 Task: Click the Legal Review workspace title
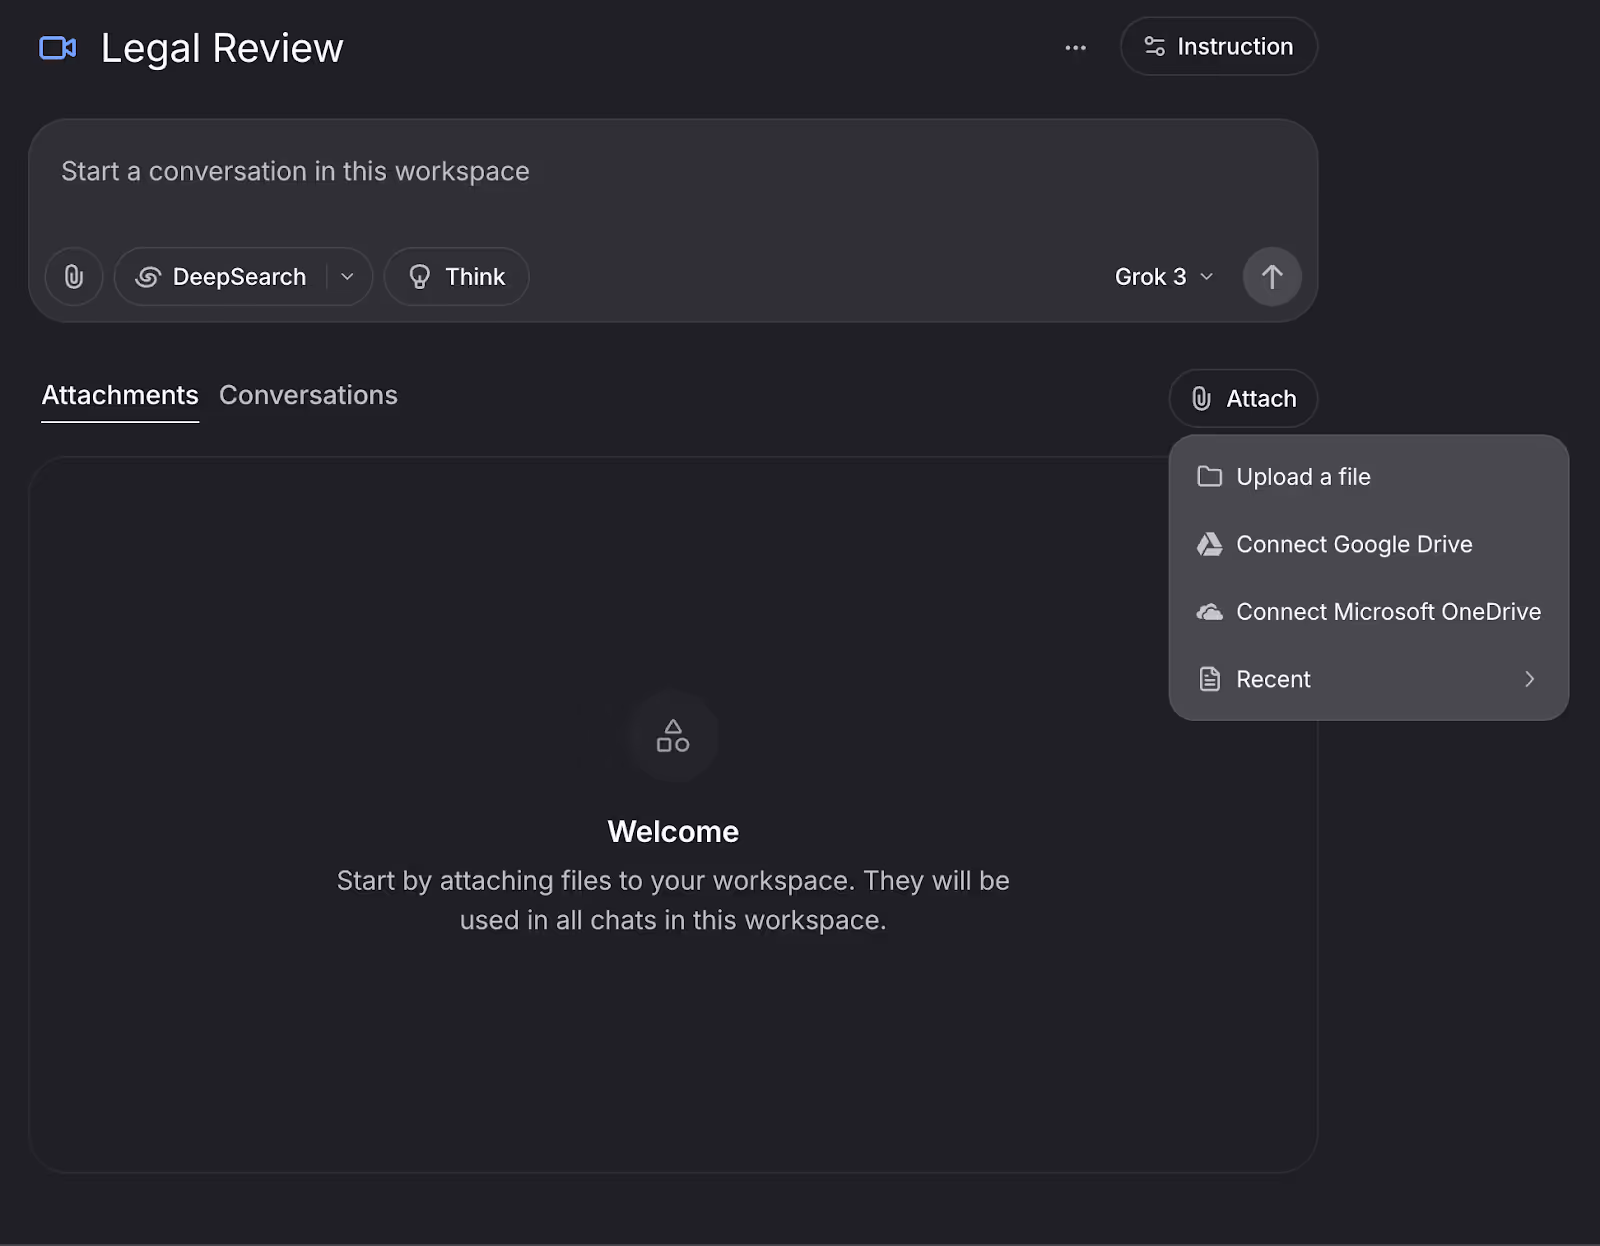pyautogui.click(x=222, y=48)
